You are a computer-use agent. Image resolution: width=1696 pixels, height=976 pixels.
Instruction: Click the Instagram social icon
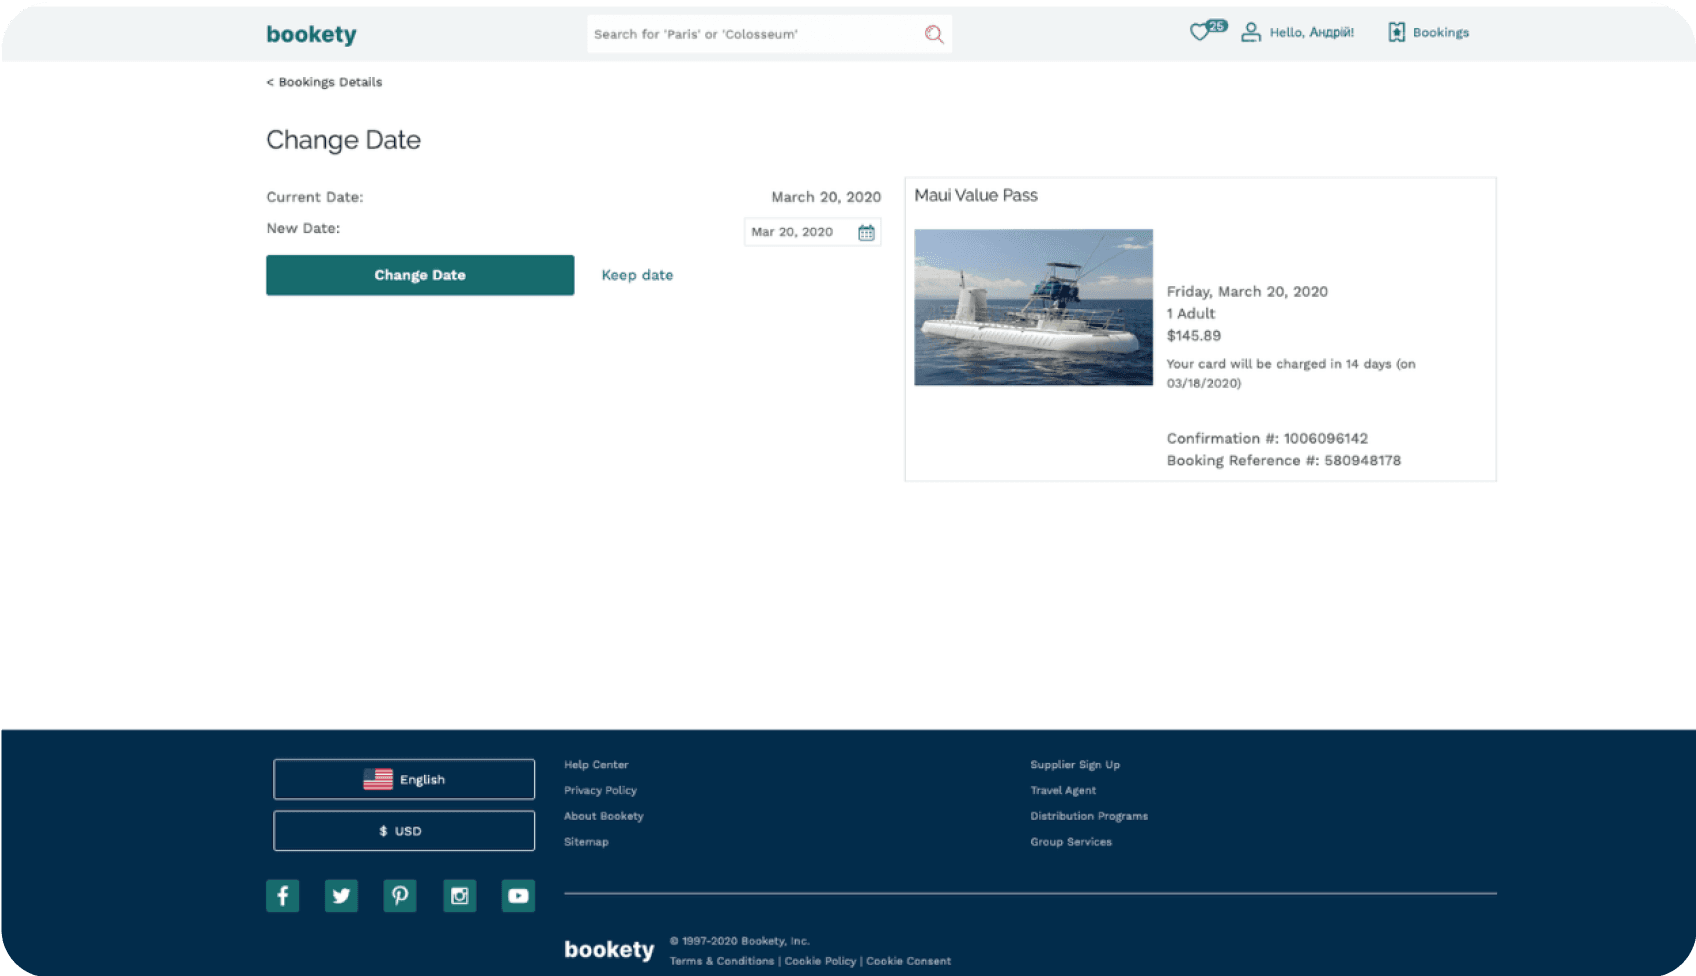click(x=459, y=895)
